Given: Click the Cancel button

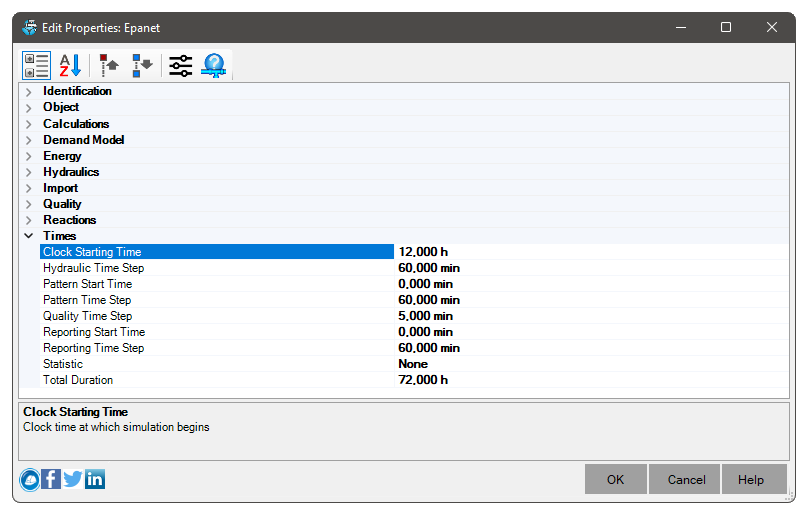Looking at the screenshot, I should pos(686,479).
